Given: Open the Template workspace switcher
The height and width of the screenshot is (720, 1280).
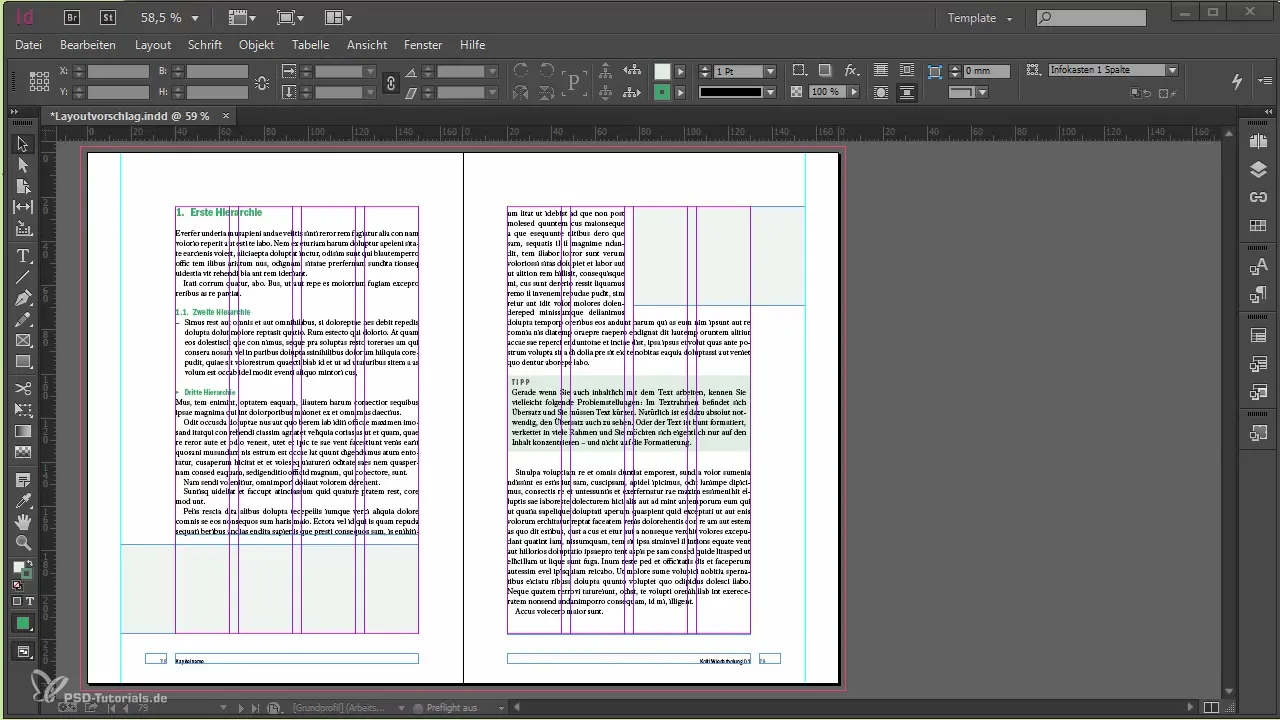Looking at the screenshot, I should pyautogui.click(x=981, y=18).
